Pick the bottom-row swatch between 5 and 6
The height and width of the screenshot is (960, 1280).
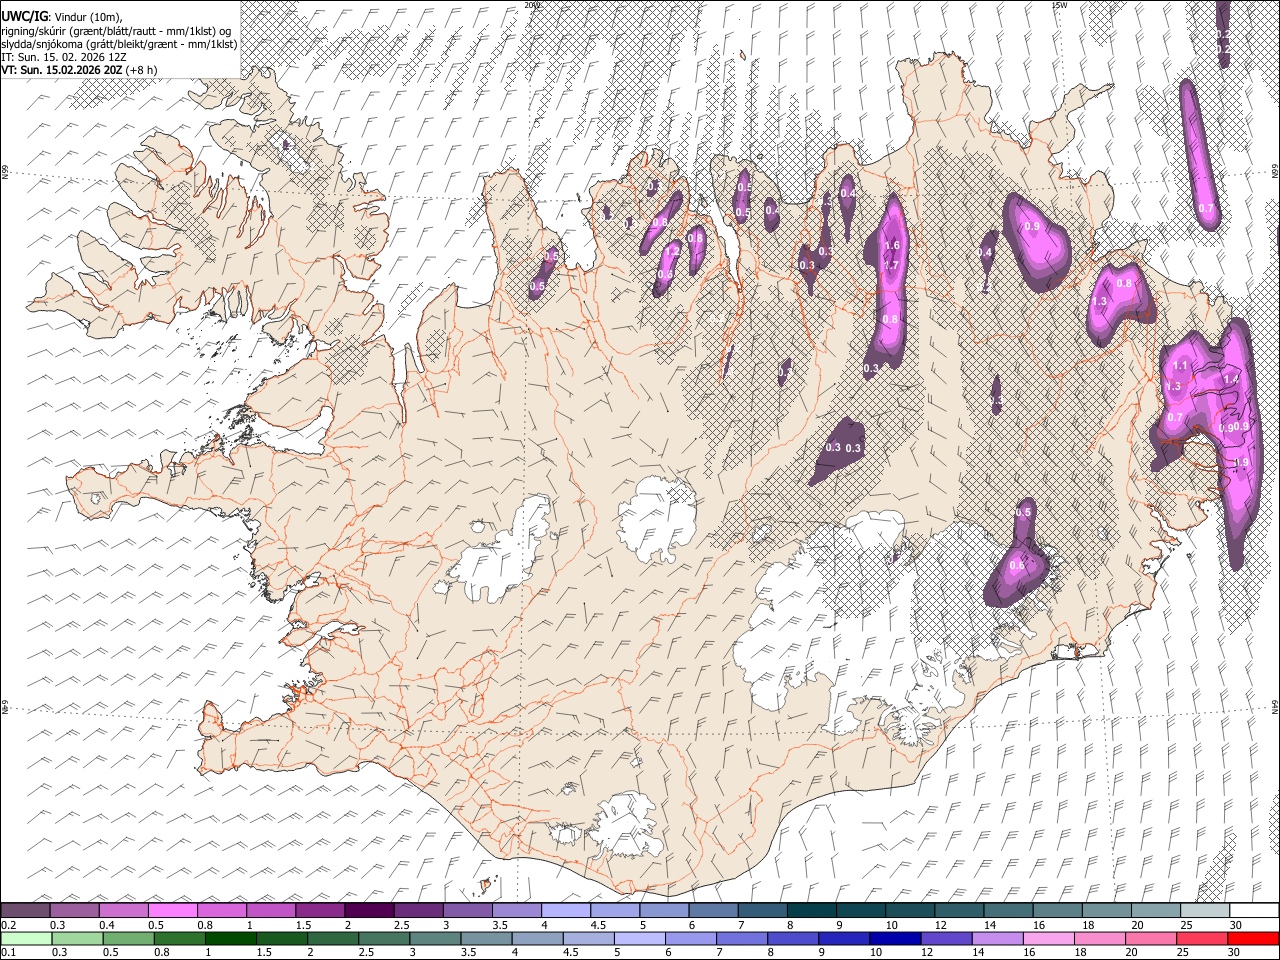pyautogui.click(x=640, y=938)
